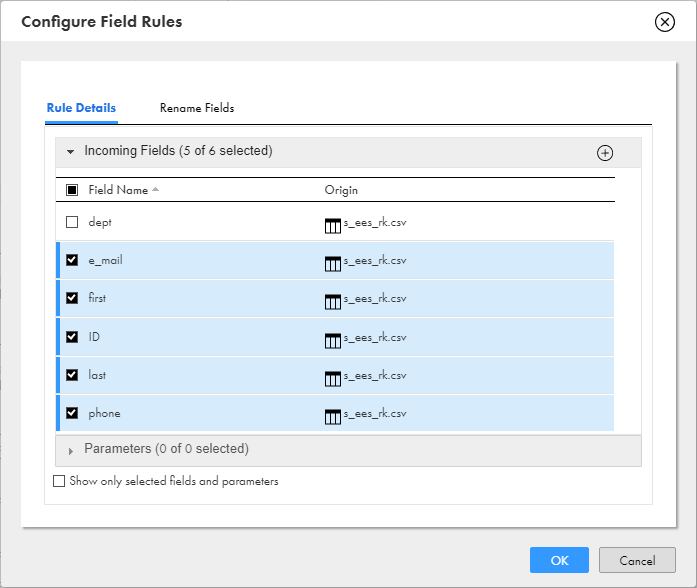Uncheck the phone field checkbox
This screenshot has width=697, height=588.
pyautogui.click(x=72, y=413)
